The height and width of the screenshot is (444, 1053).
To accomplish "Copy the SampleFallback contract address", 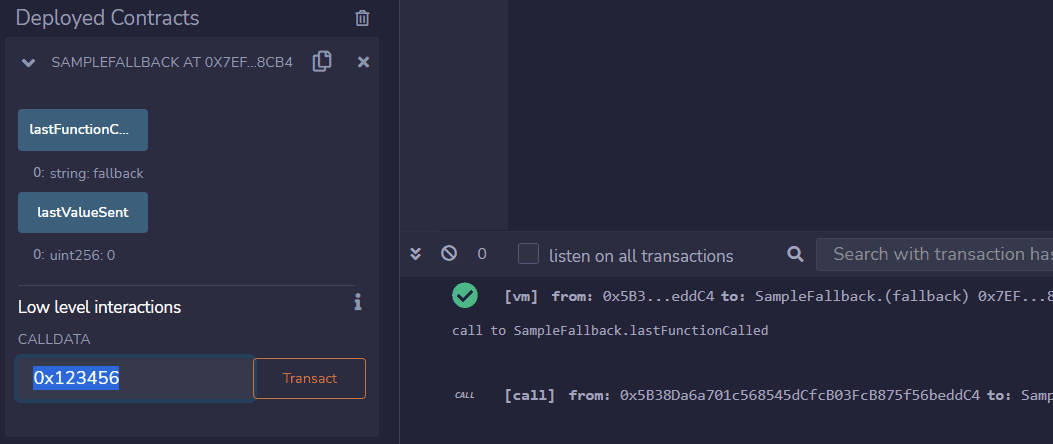I will (322, 62).
